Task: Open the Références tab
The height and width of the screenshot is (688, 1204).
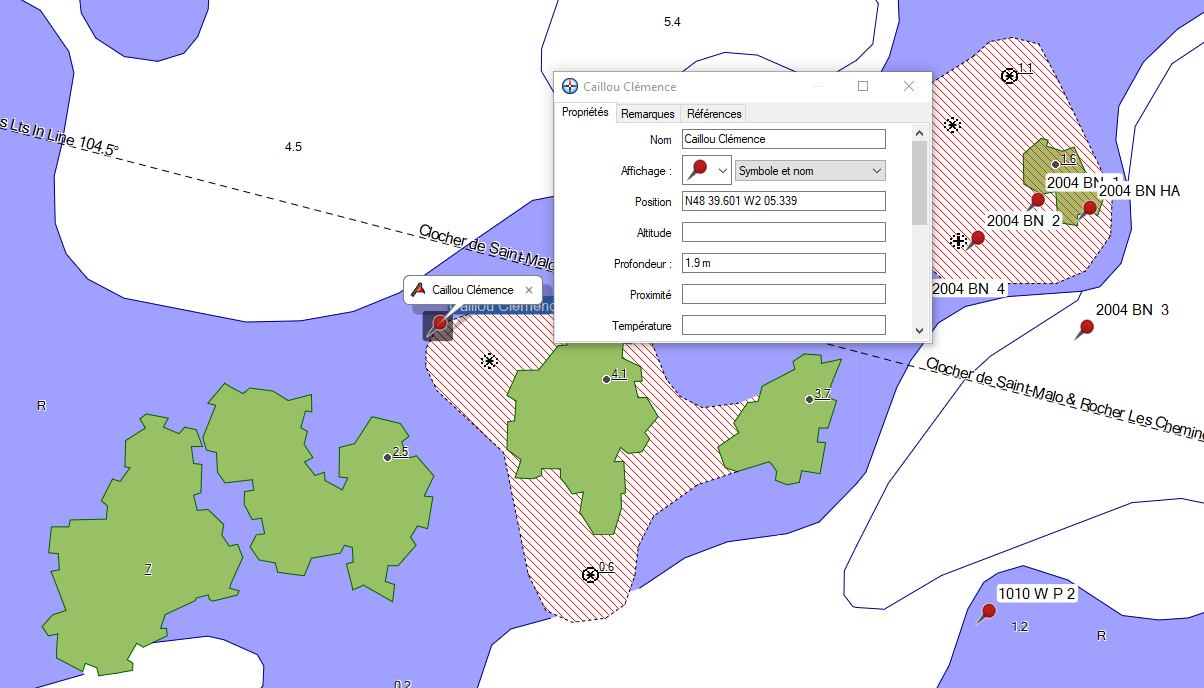Action: point(714,114)
